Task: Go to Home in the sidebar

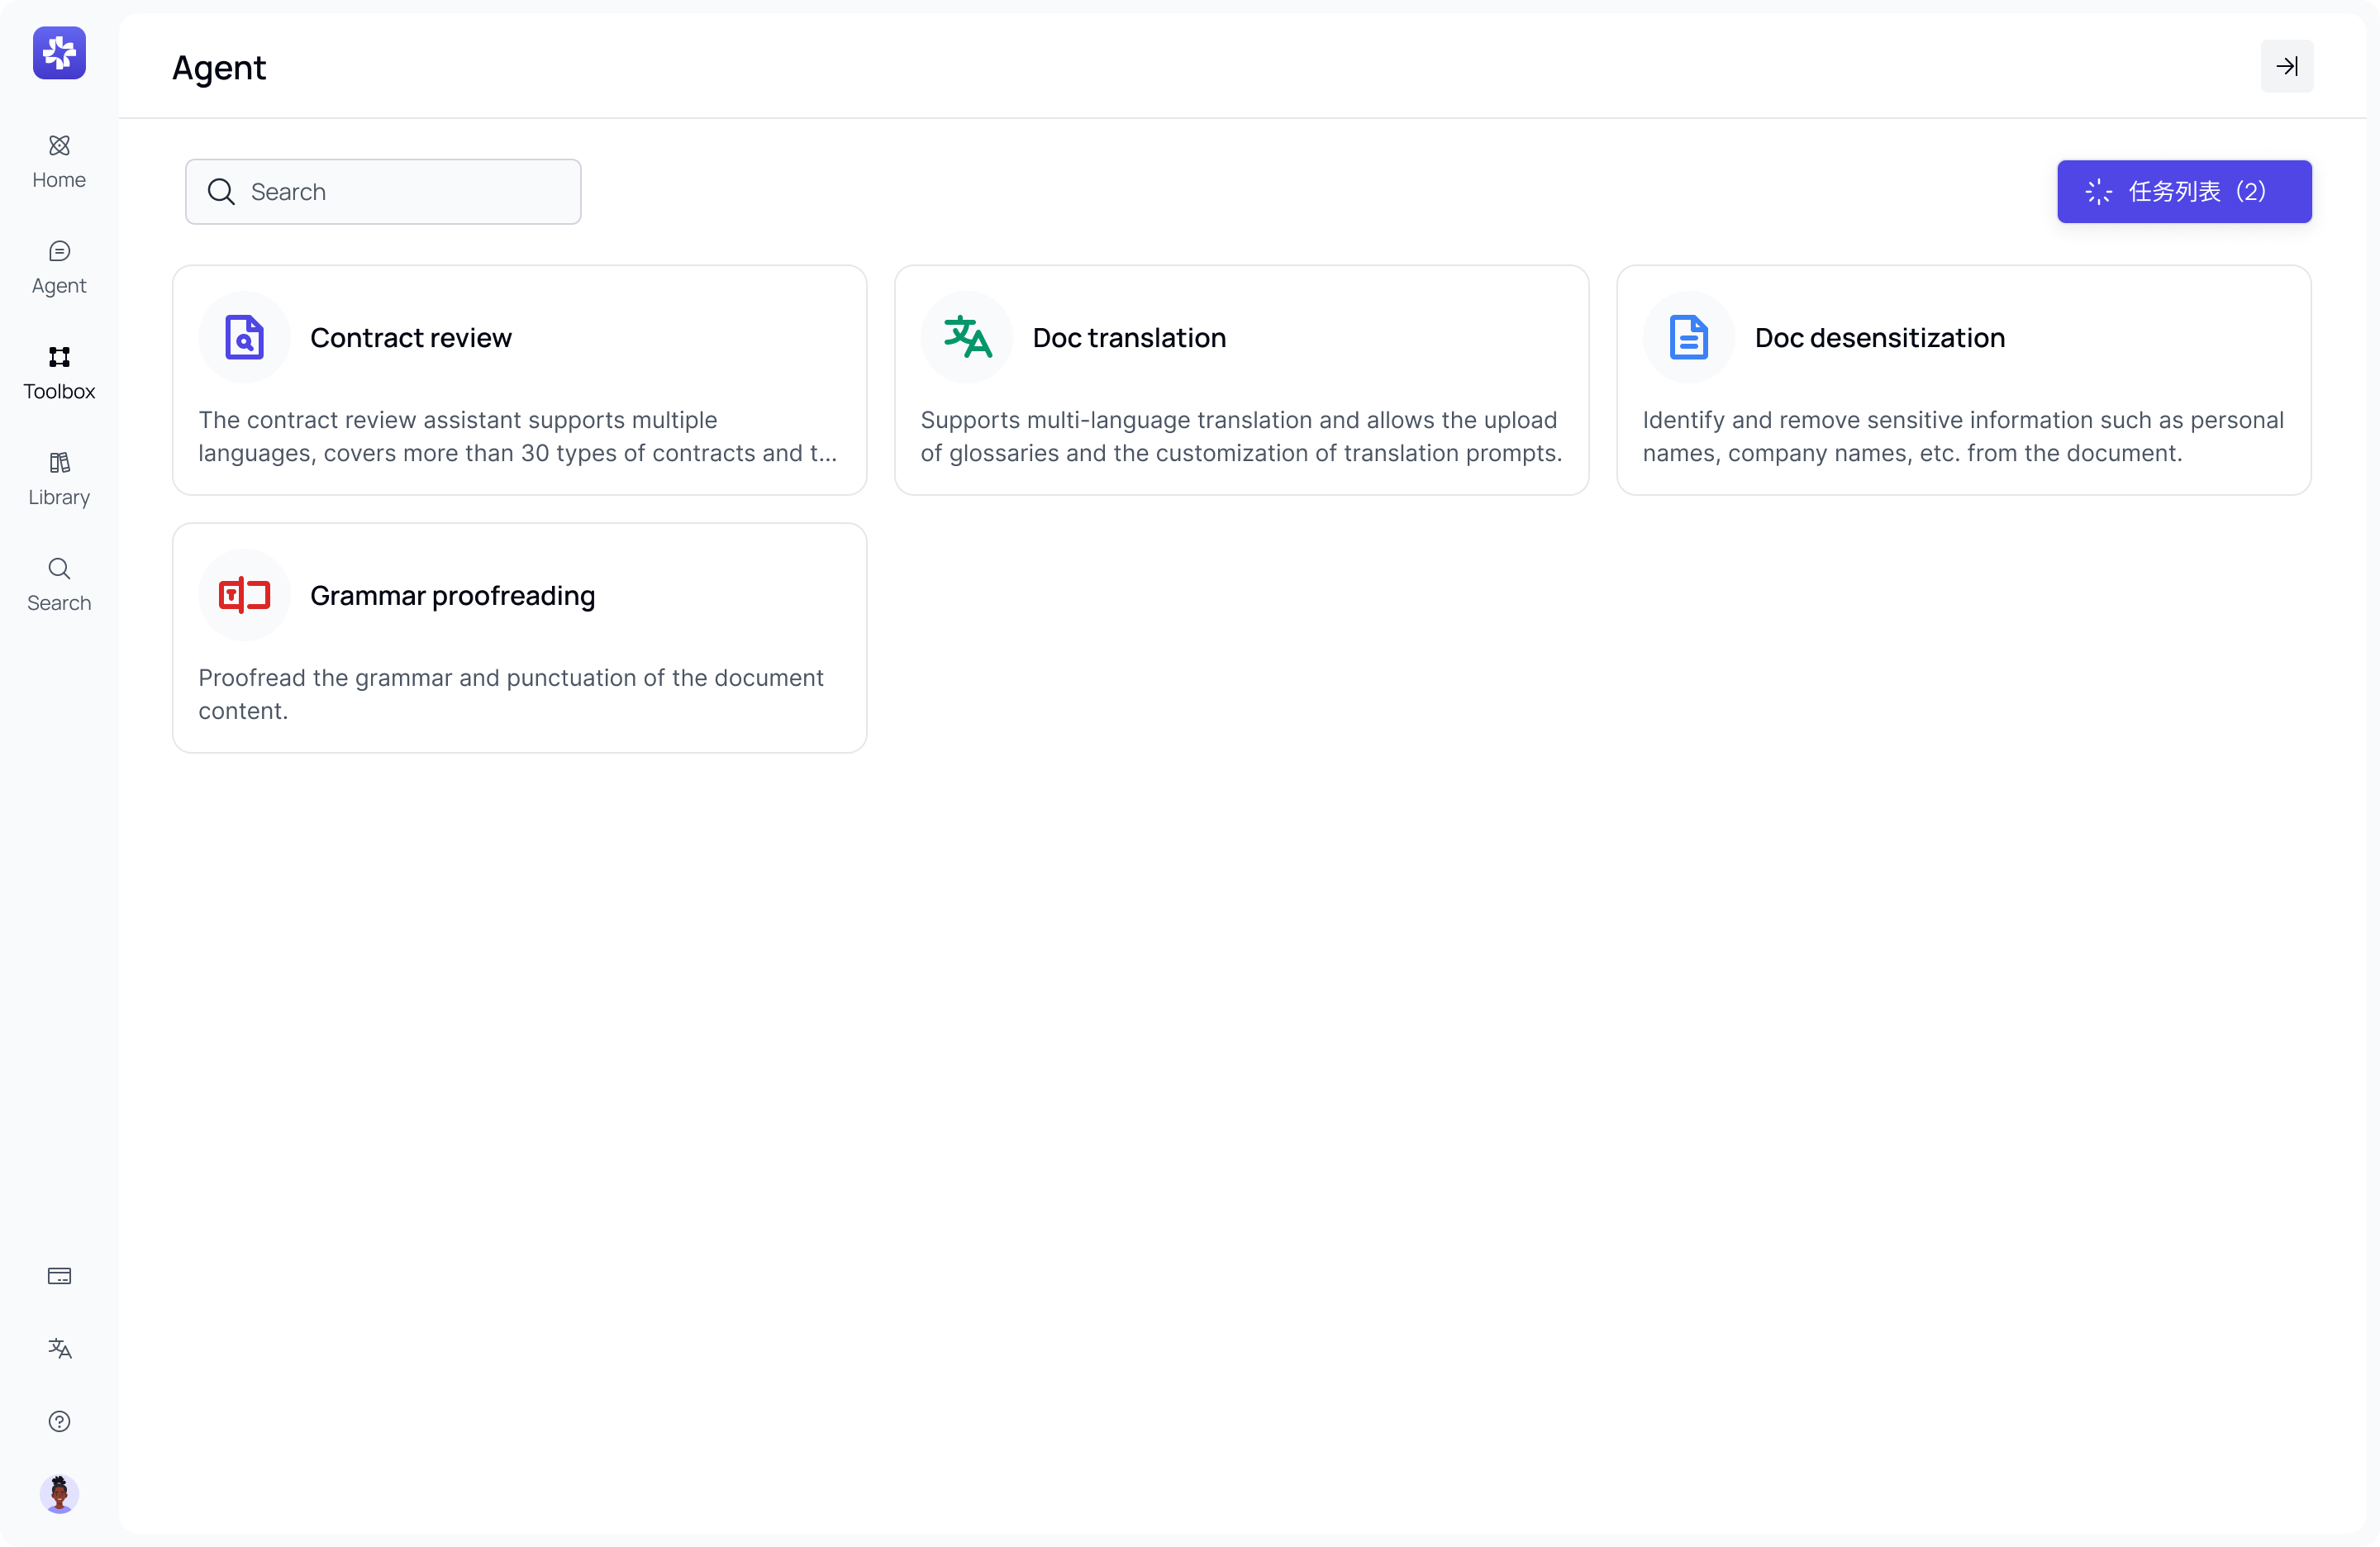Action: pyautogui.click(x=59, y=162)
